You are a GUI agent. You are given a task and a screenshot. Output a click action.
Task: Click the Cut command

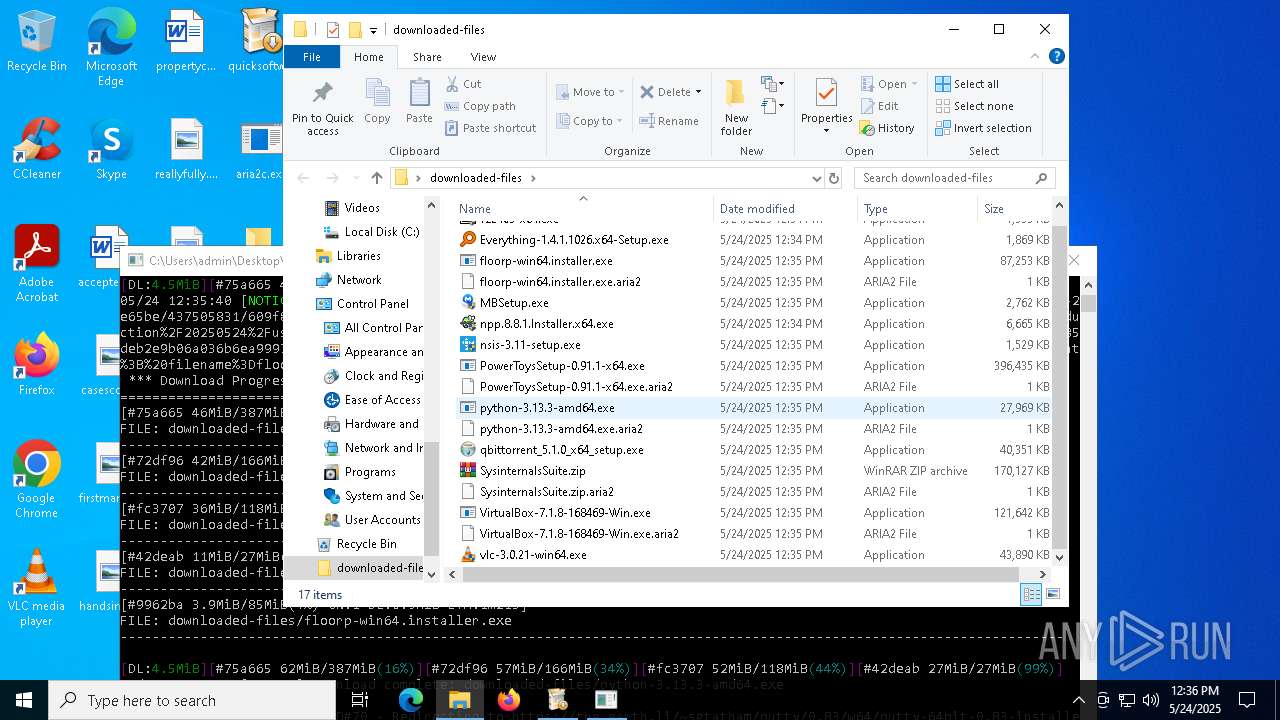tap(463, 84)
